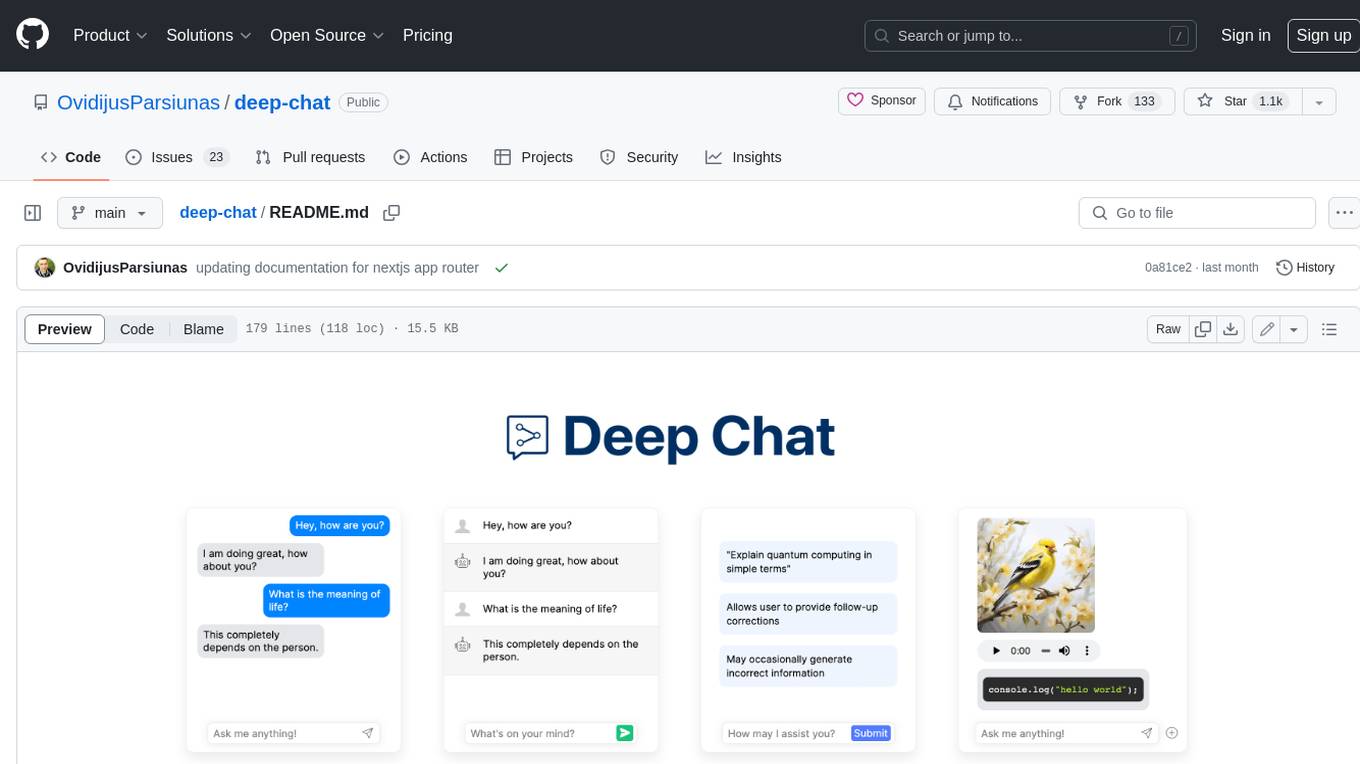The image size is (1360, 764).
Task: Play the audio in the chat demo
Action: coord(996,650)
